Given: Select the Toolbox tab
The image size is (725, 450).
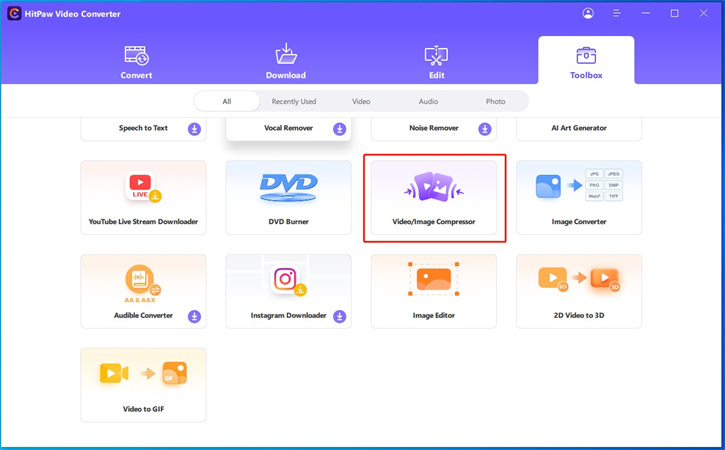Looking at the screenshot, I should point(586,62).
